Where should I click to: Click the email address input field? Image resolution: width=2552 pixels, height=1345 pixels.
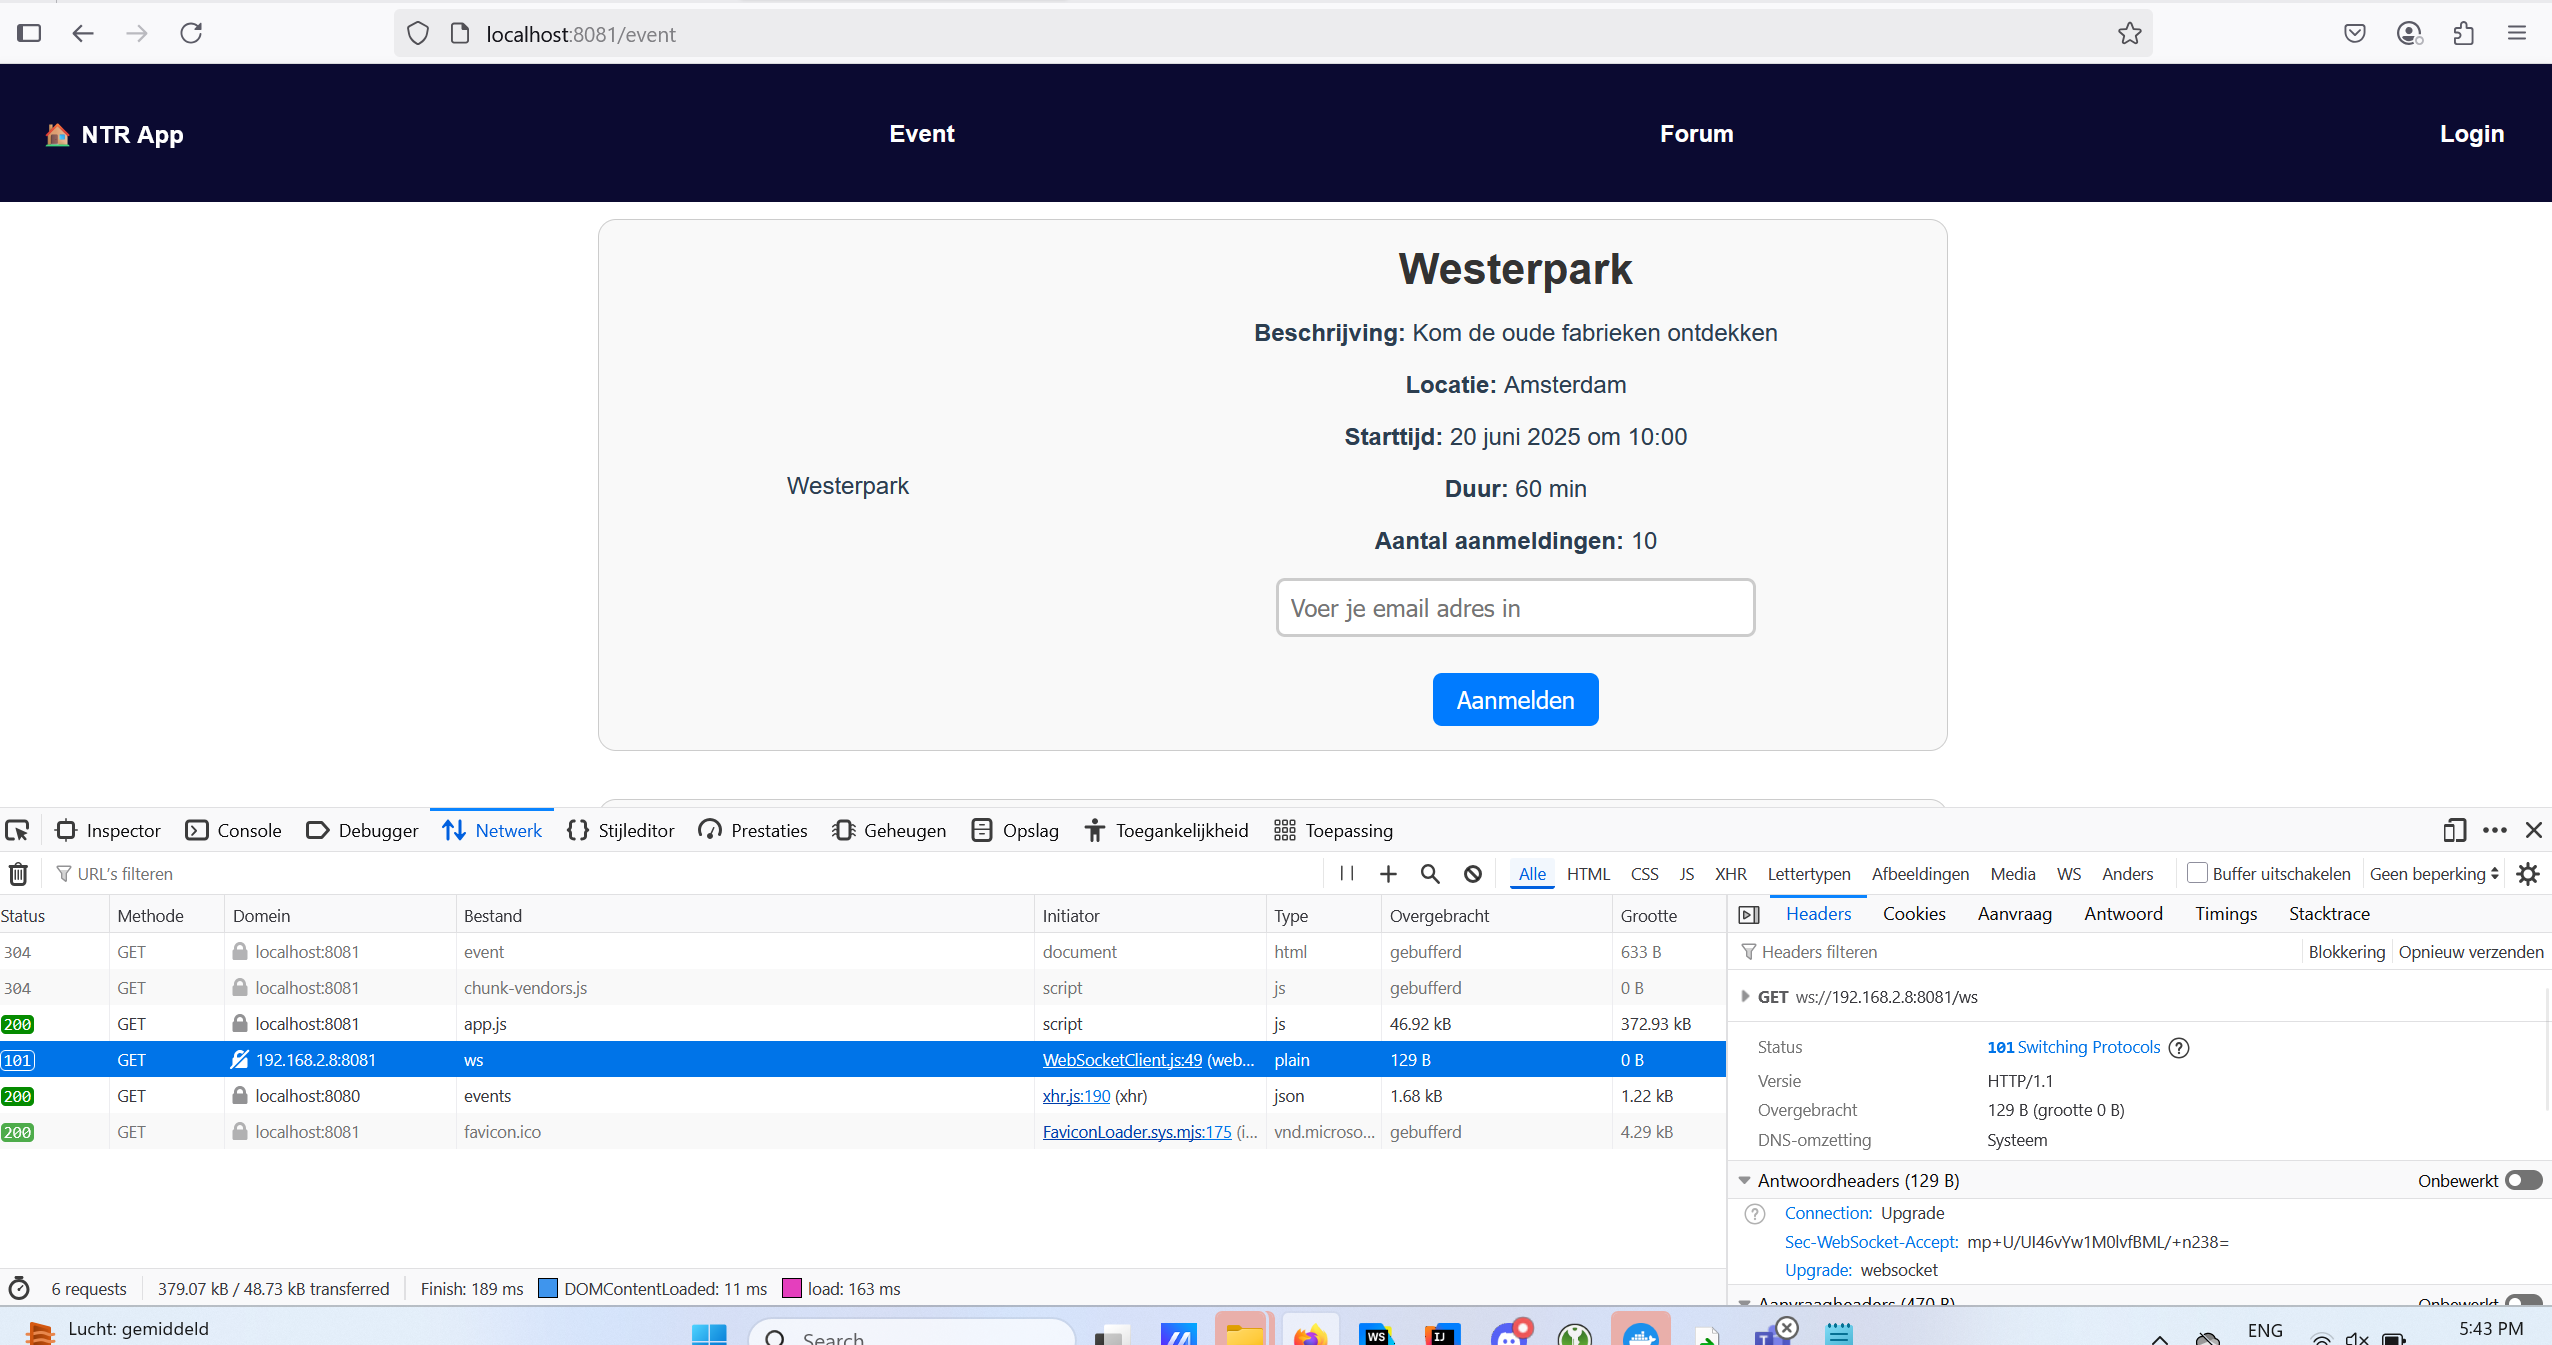coord(1515,608)
